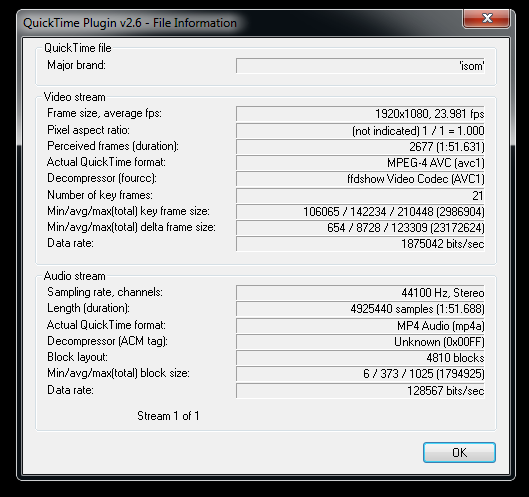Select the MP4 Audio (mp4a) format field
This screenshot has width=529, height=497.
tap(360, 326)
